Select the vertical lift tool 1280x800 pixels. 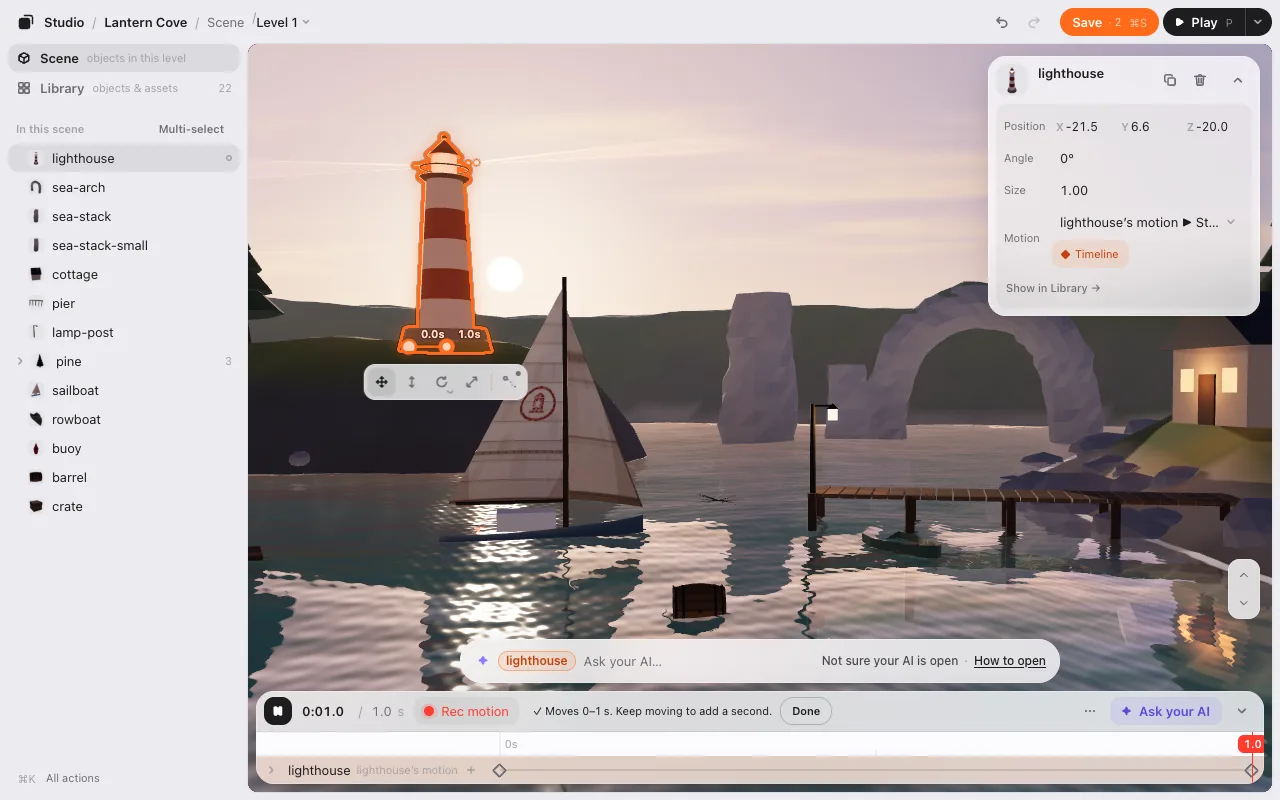pyautogui.click(x=411, y=382)
